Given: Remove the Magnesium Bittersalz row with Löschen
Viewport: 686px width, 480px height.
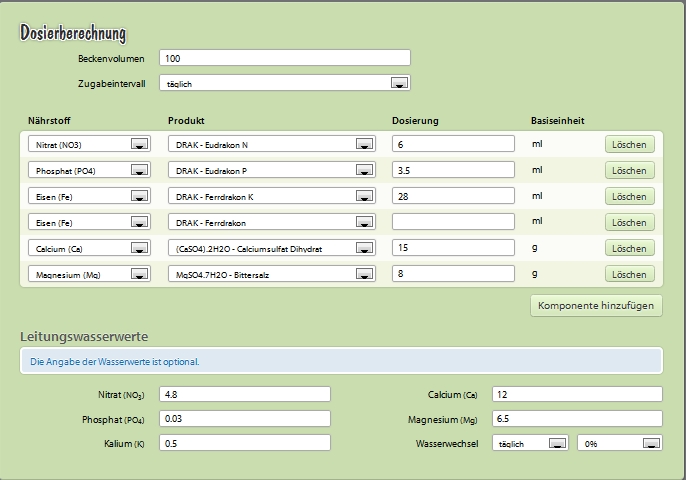Looking at the screenshot, I should point(630,274).
